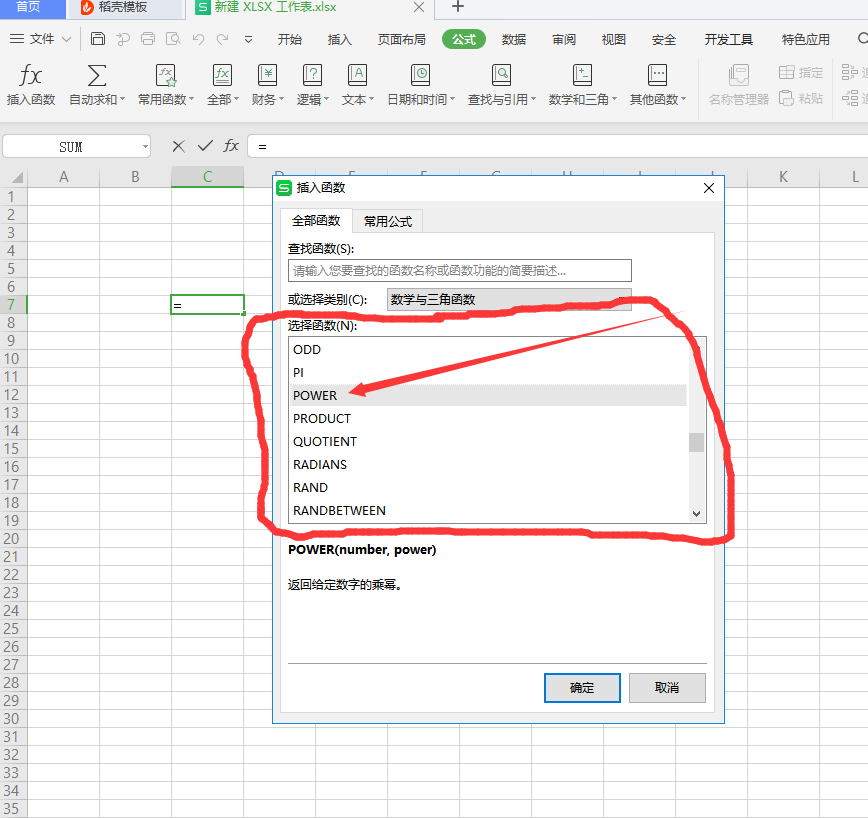The height and width of the screenshot is (818, 868).
Task: Open the 逻辑 logical functions icon
Action: pyautogui.click(x=312, y=76)
